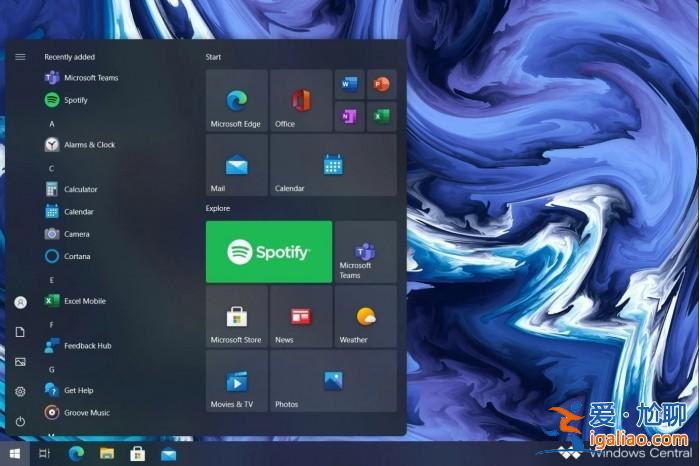
Task: Open PowerPoint from the small tile
Action: [381, 85]
